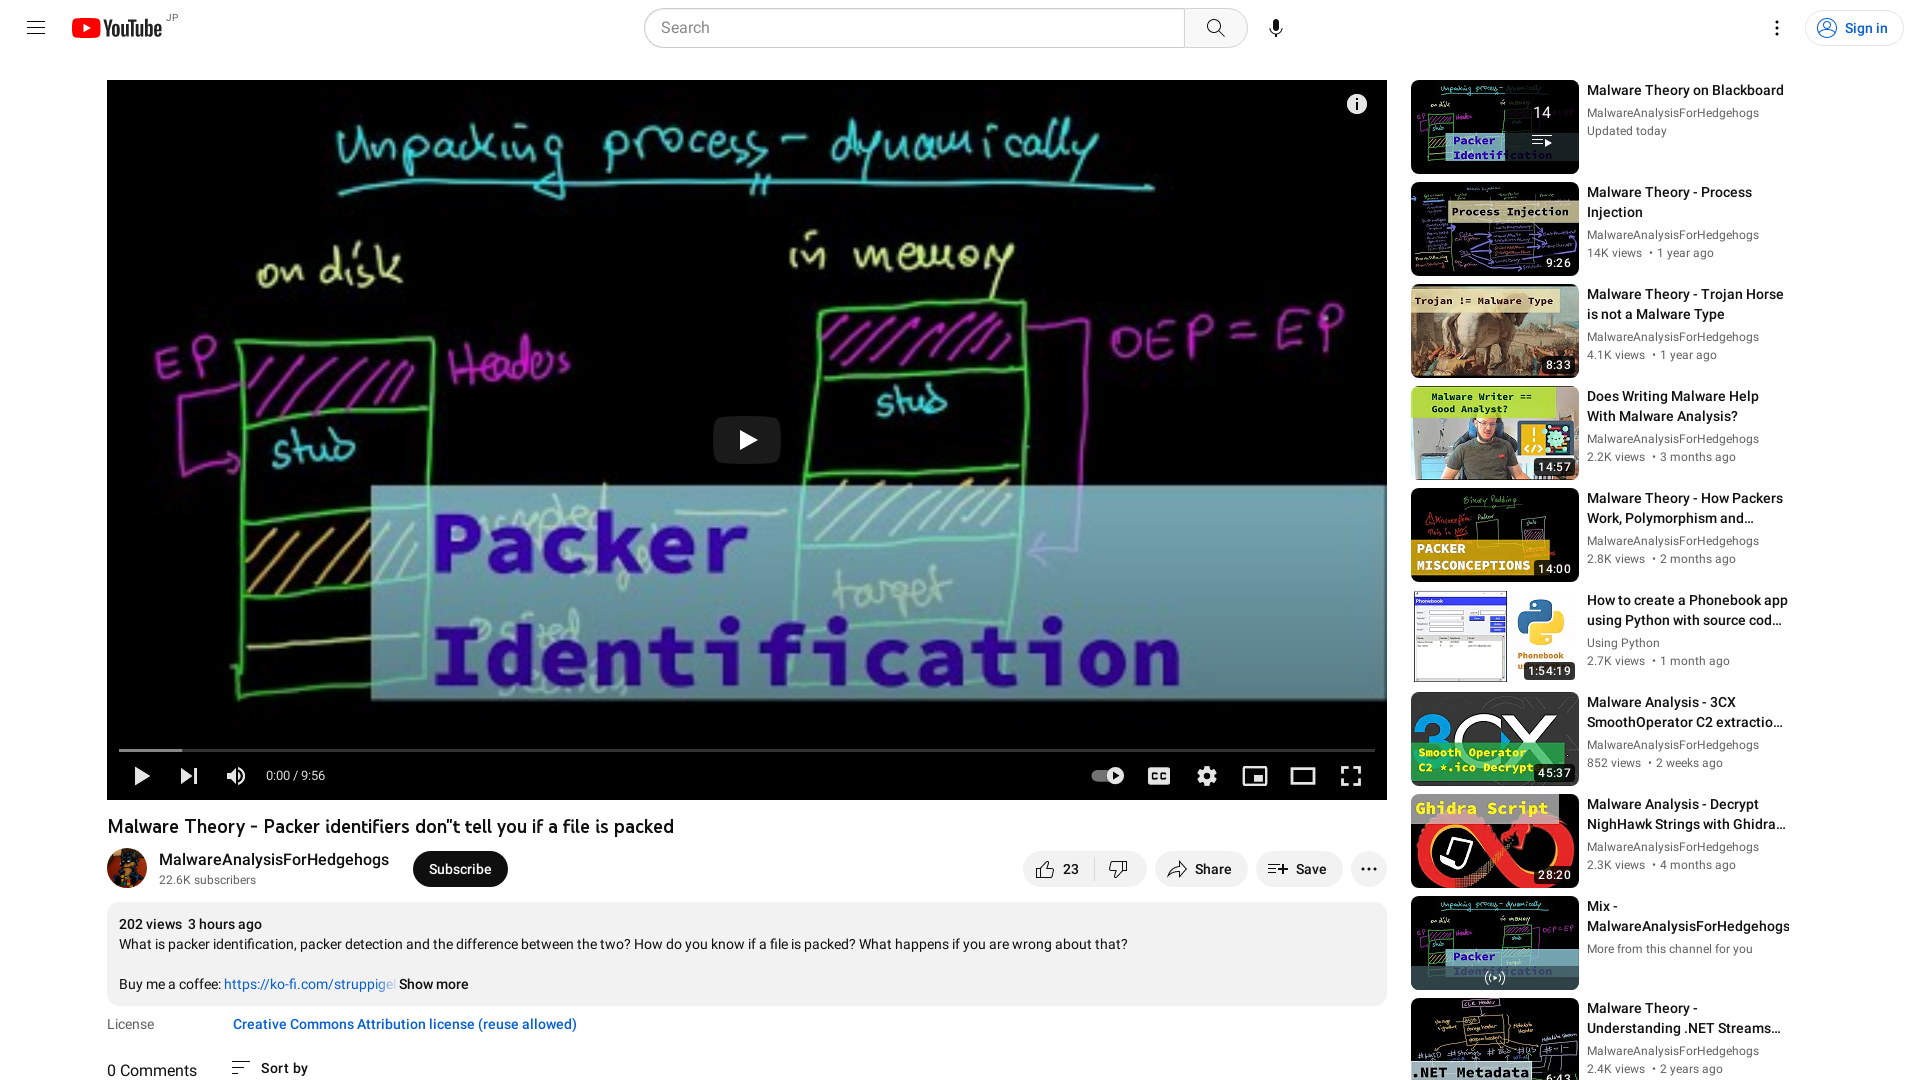Expand video description Show more
The width and height of the screenshot is (1920, 1080).
(x=435, y=984)
